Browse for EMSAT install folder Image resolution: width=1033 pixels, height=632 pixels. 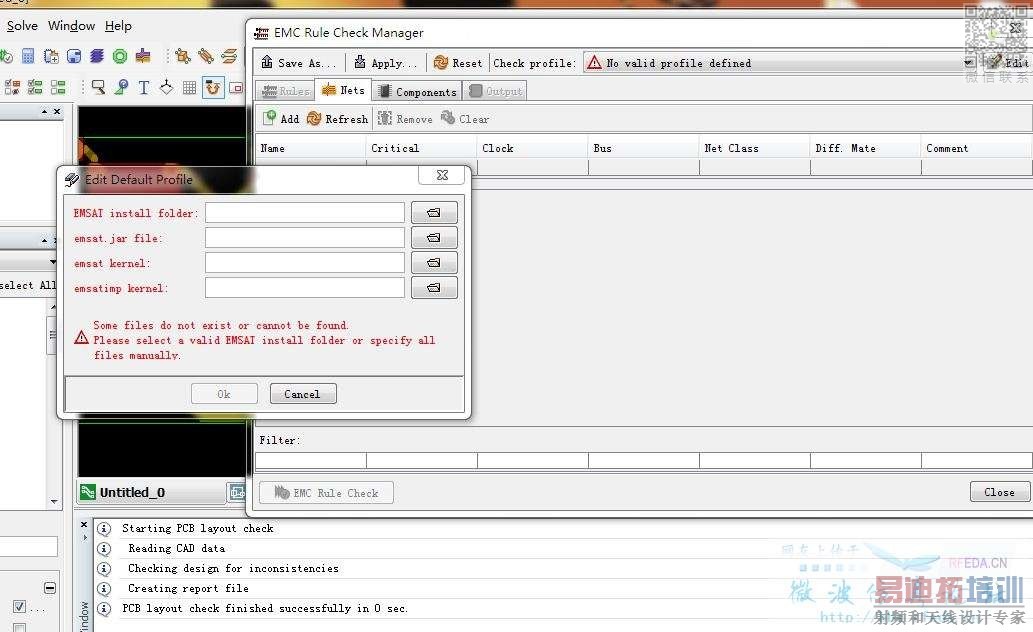point(433,212)
